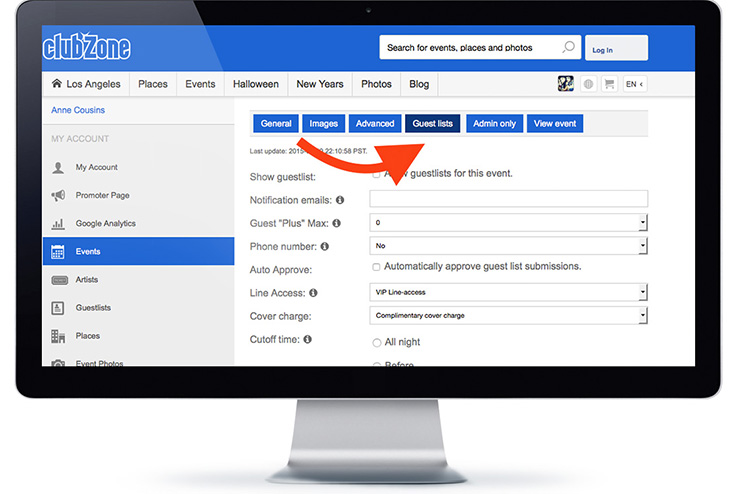The height and width of the screenshot is (494, 738).
Task: Open the Guest Plus Max dropdown
Action: 508,223
